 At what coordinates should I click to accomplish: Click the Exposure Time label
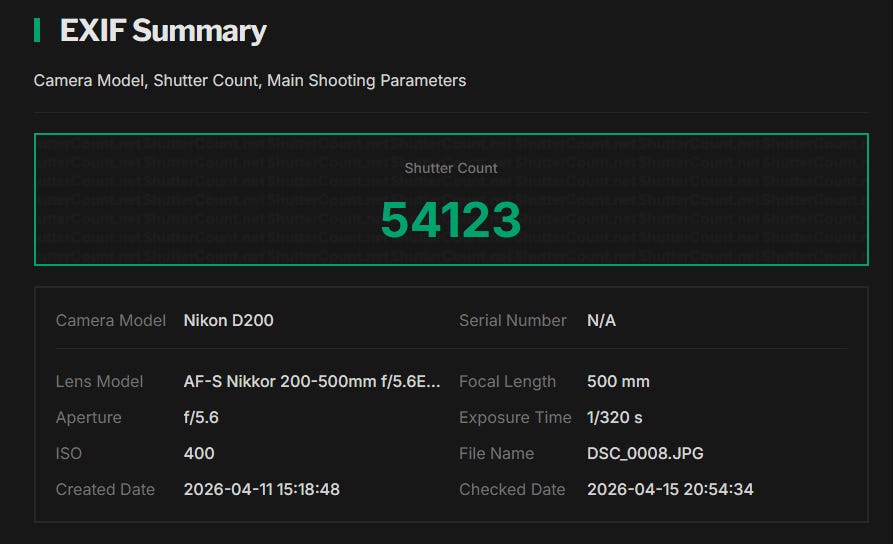(x=515, y=417)
